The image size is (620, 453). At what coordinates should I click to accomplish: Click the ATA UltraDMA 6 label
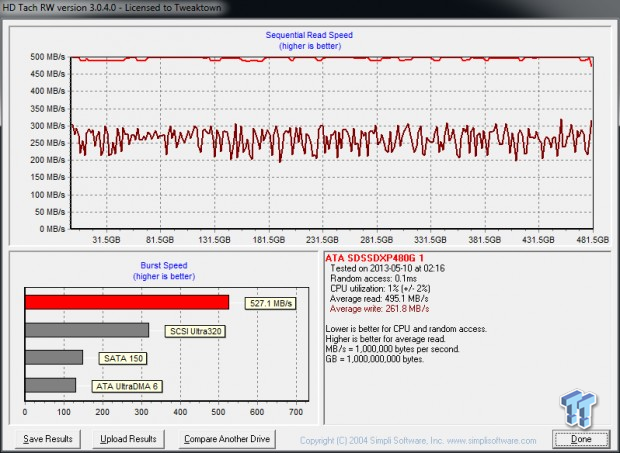point(127,386)
